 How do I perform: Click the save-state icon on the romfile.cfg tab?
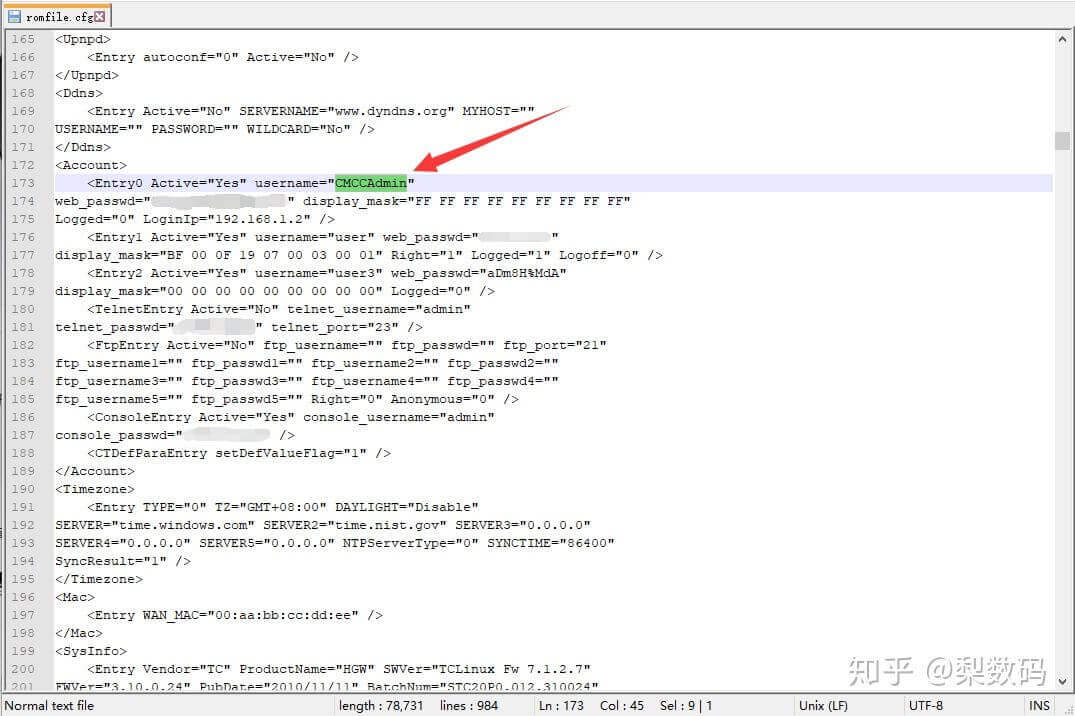point(15,16)
